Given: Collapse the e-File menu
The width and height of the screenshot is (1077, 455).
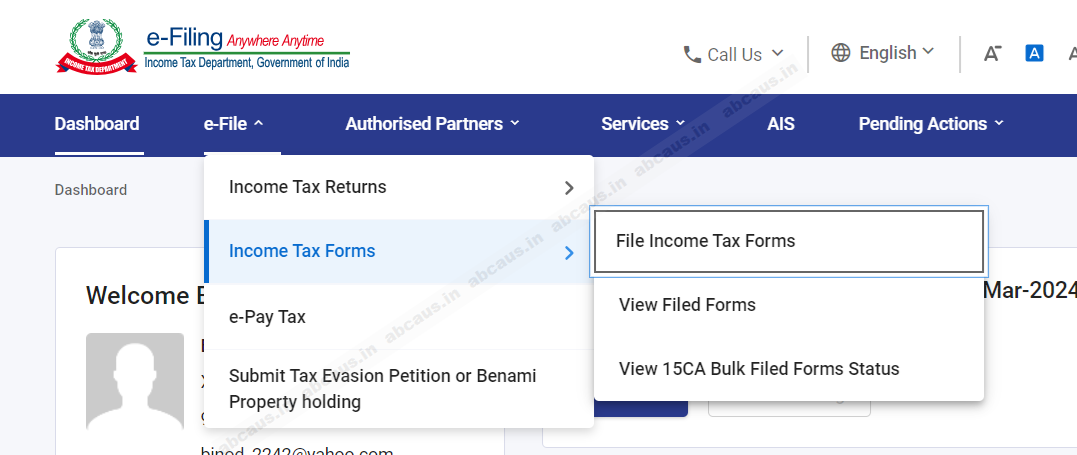Looking at the screenshot, I should pyautogui.click(x=233, y=124).
